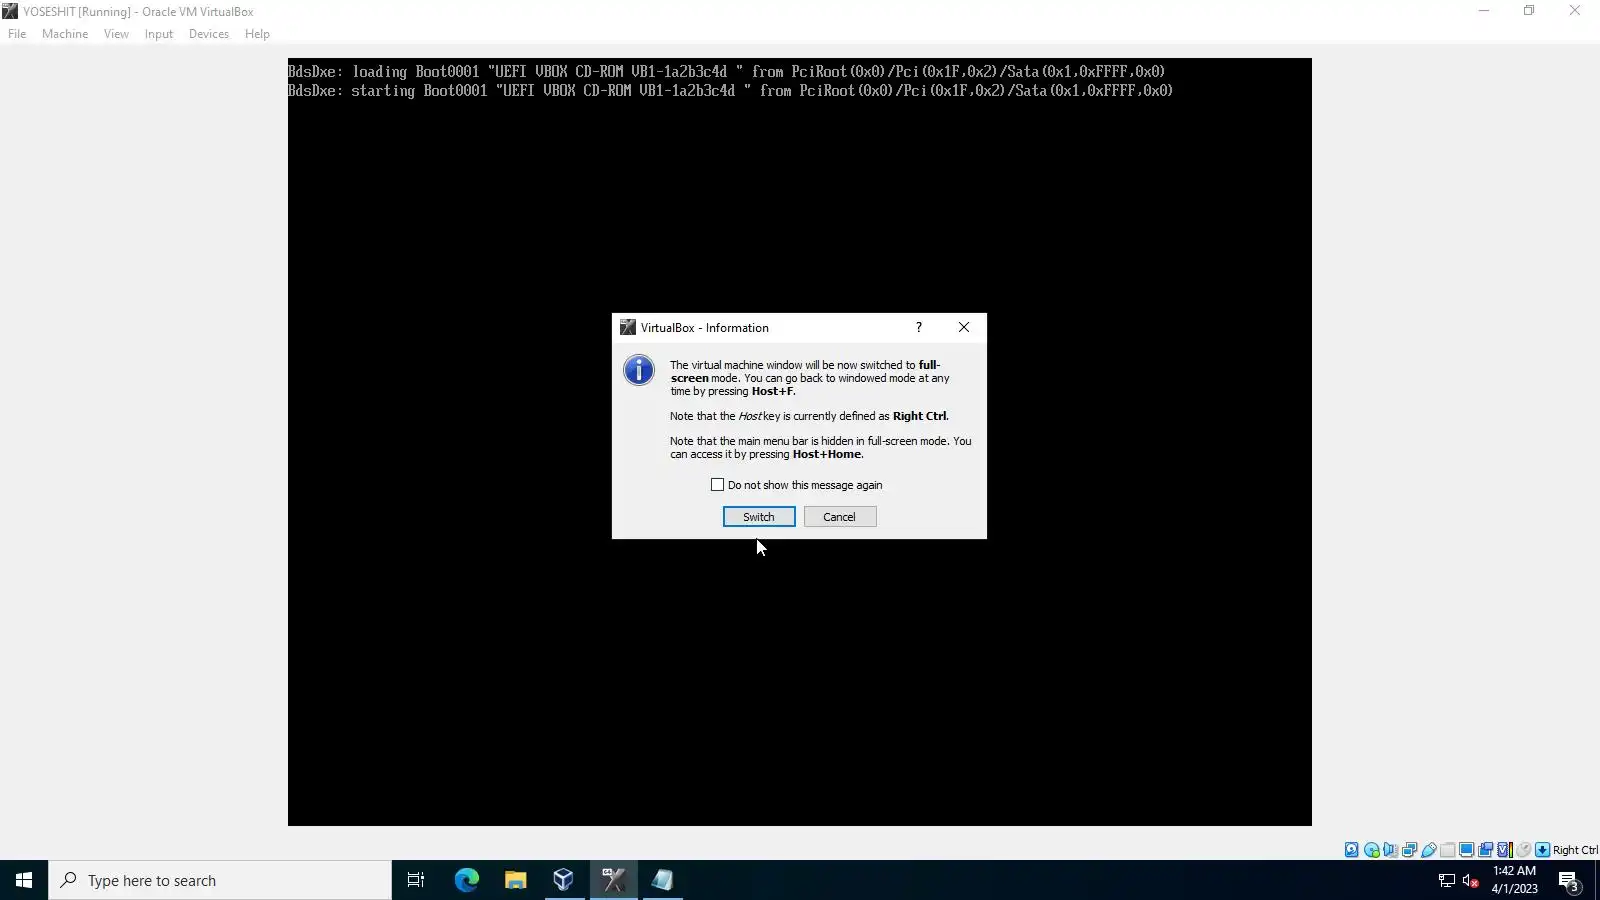The height and width of the screenshot is (900, 1600).
Task: Close the VirtualBox Information dialog
Action: click(964, 327)
